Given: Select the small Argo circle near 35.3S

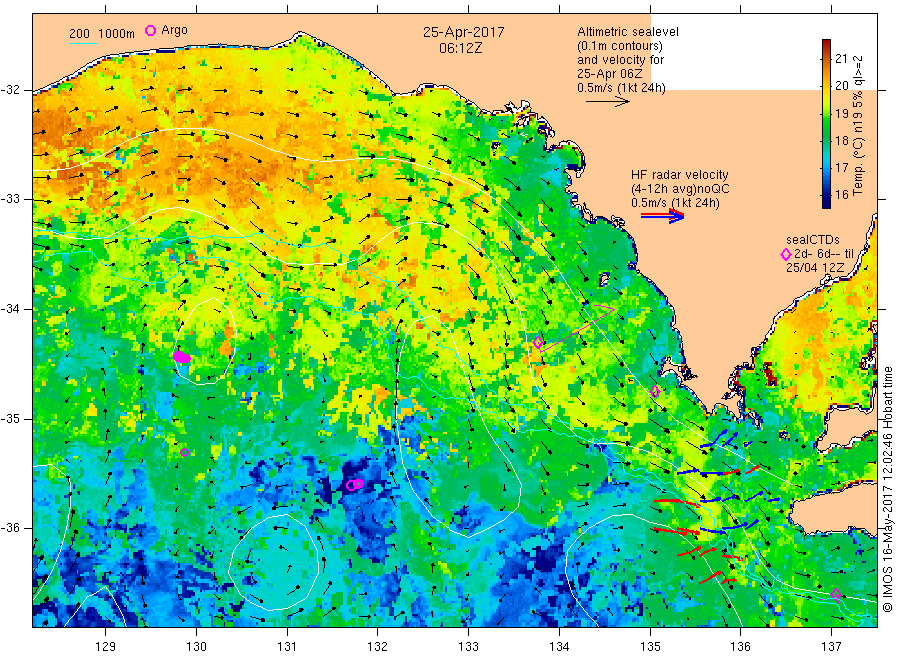Looking at the screenshot, I should 184,453.
